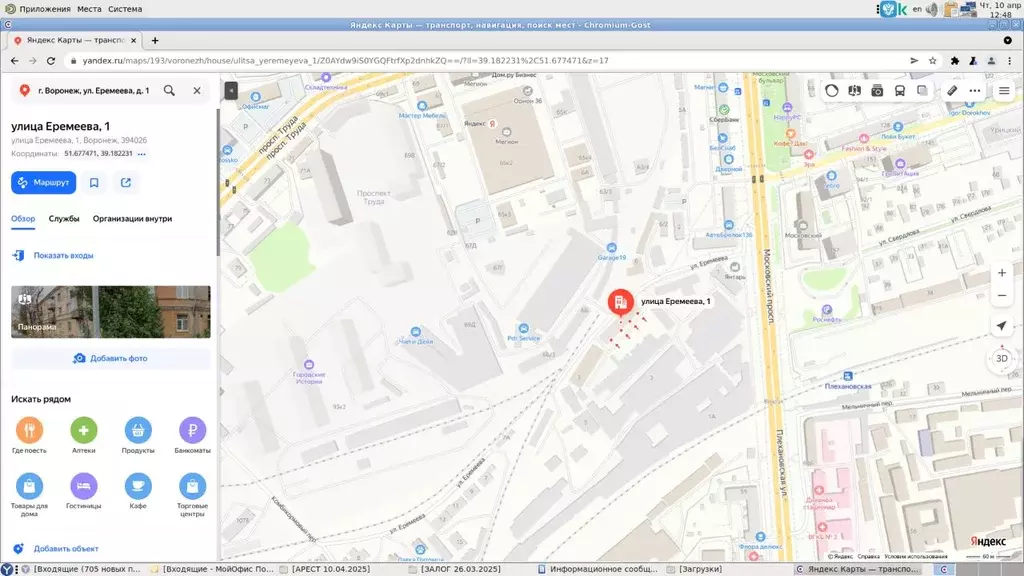Go back in browser history
Image resolution: width=1024 pixels, height=576 pixels.
pyautogui.click(x=14, y=61)
